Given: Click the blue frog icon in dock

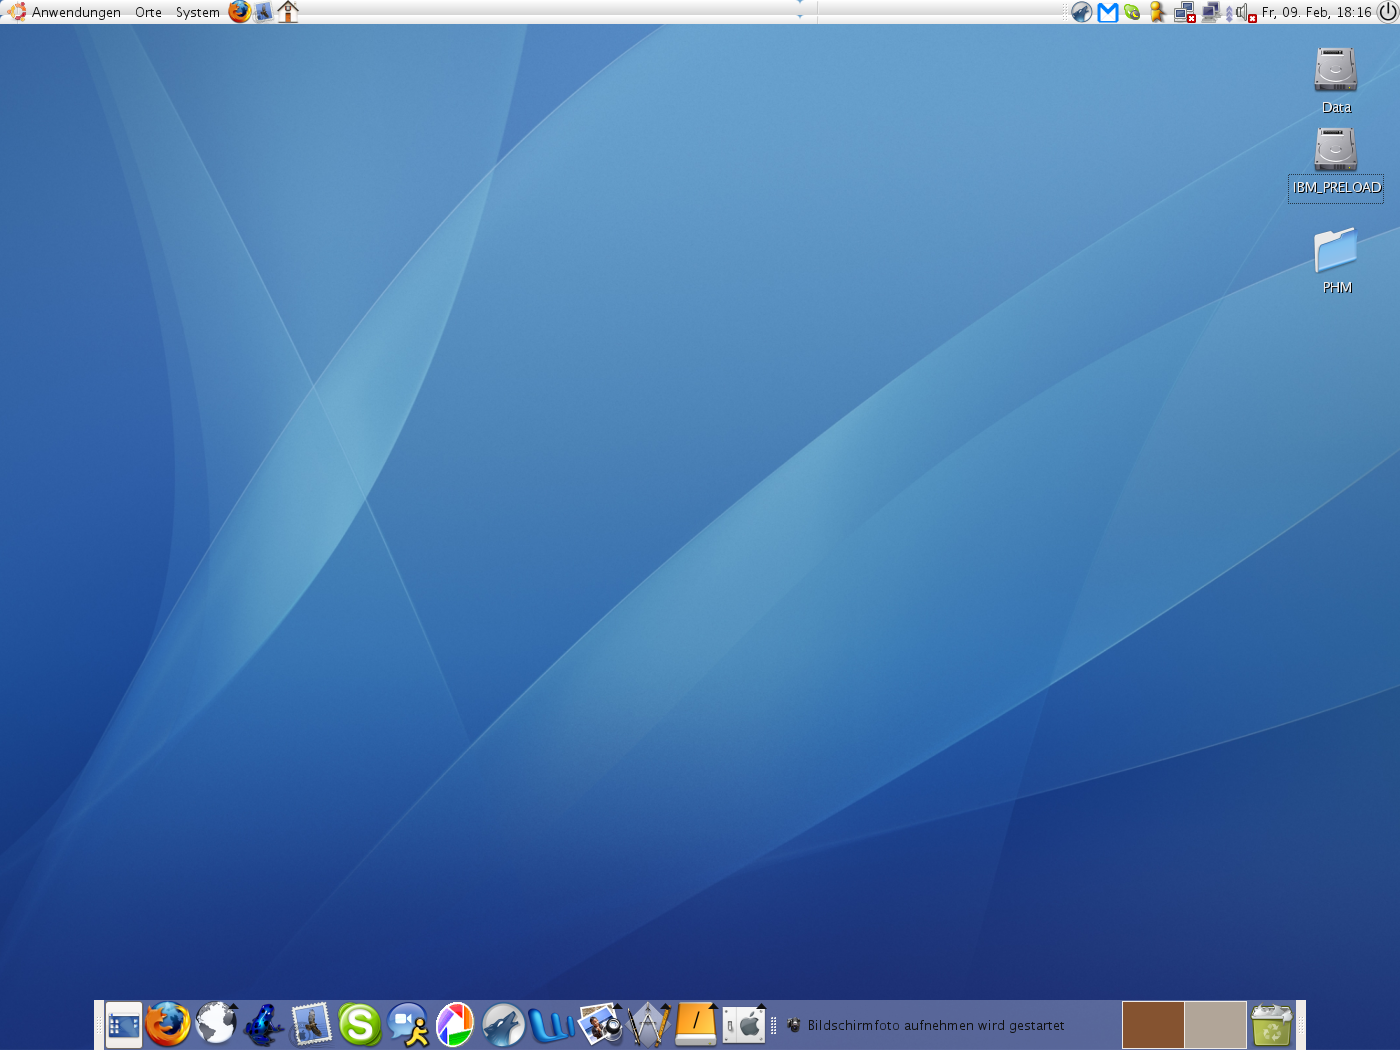Looking at the screenshot, I should point(263,1025).
